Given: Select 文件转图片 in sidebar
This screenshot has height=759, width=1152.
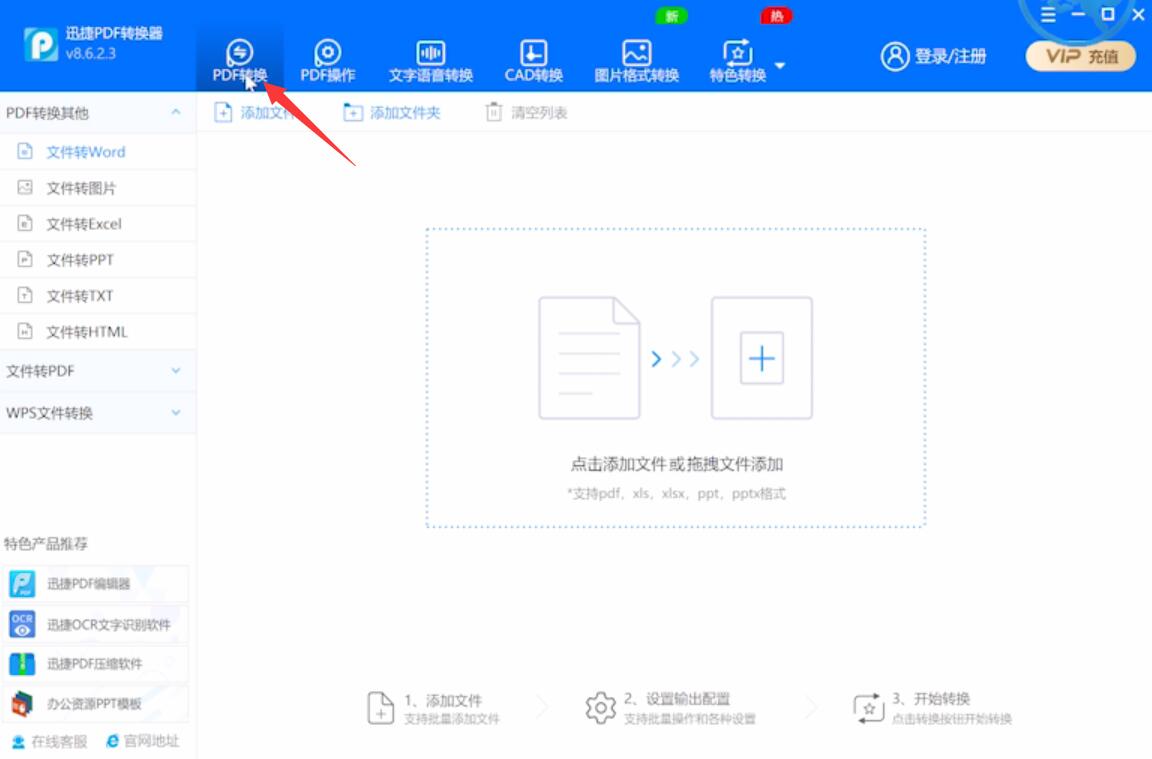Looking at the screenshot, I should (x=98, y=188).
